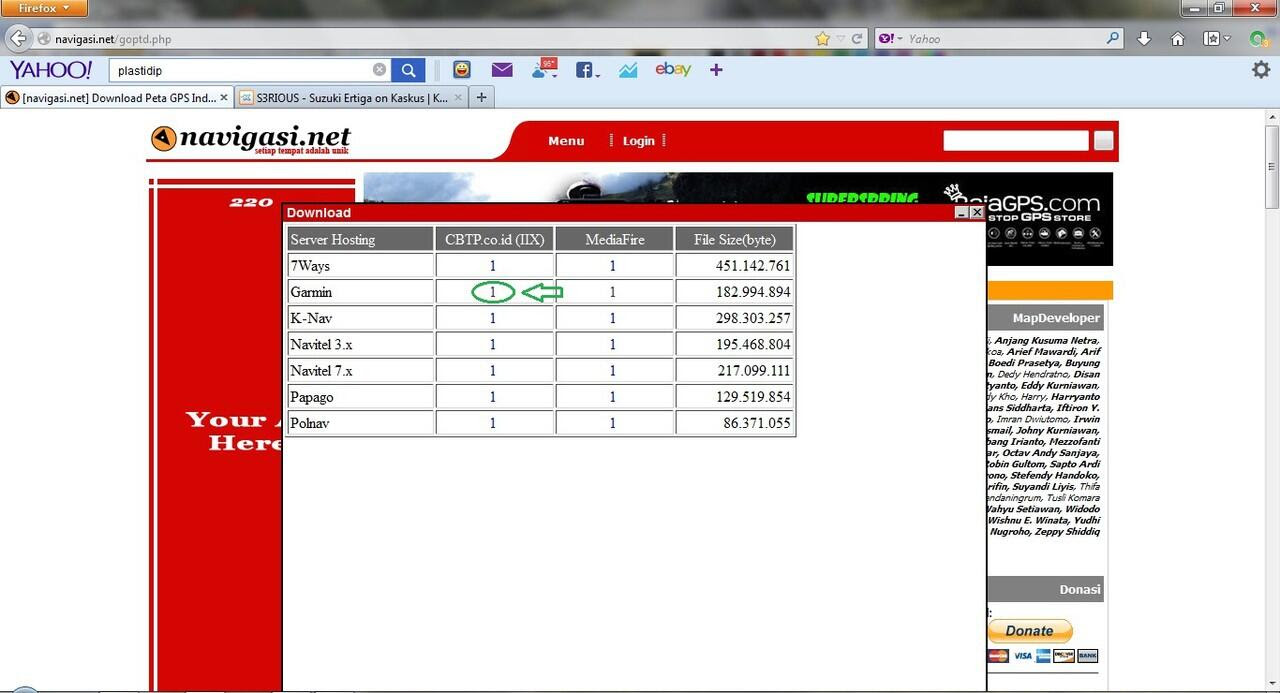Click the magnifier in Yahoo search bar
Screen dimensions: 1280x693
click(x=1113, y=39)
